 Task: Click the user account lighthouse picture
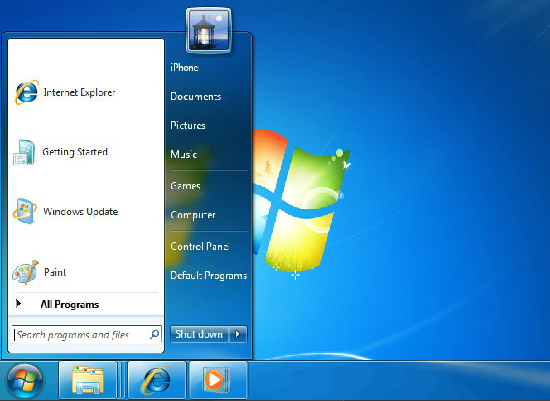(x=209, y=31)
